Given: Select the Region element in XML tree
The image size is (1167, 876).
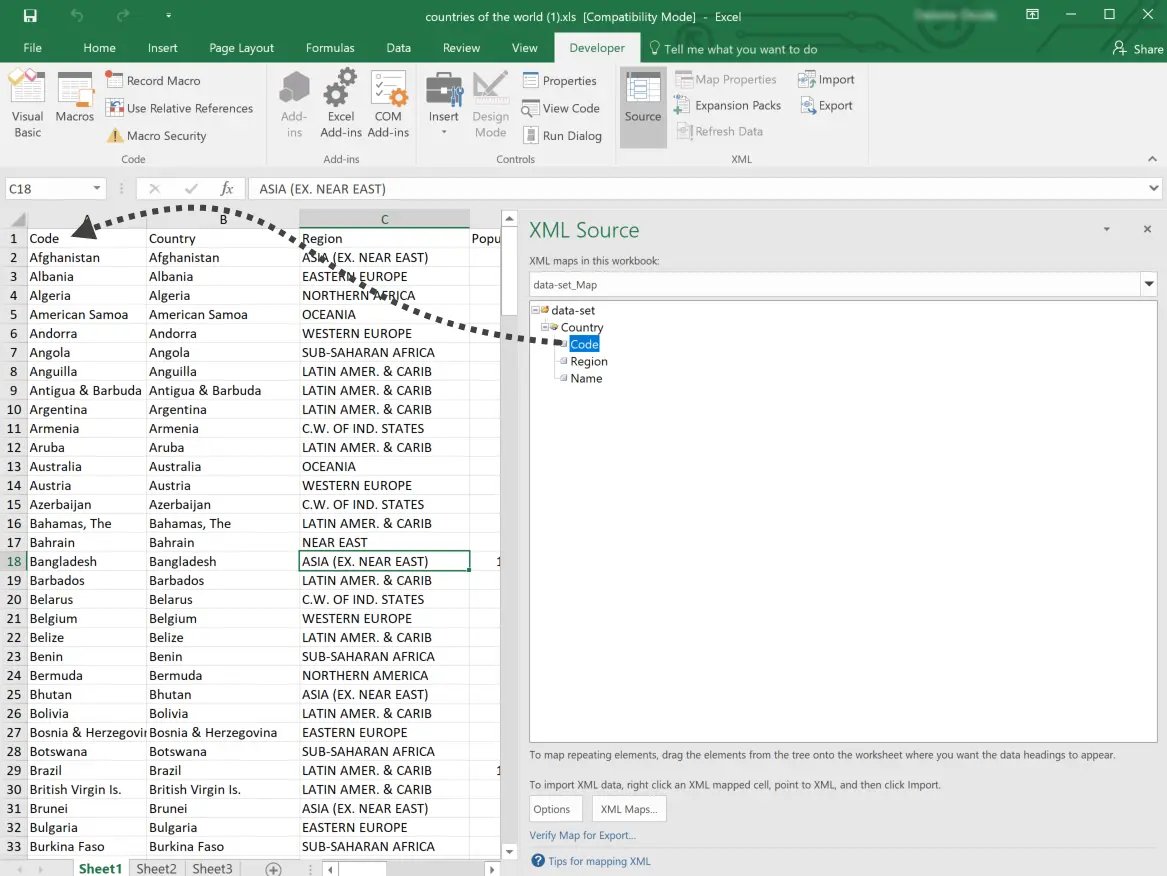Looking at the screenshot, I should click(x=589, y=361).
